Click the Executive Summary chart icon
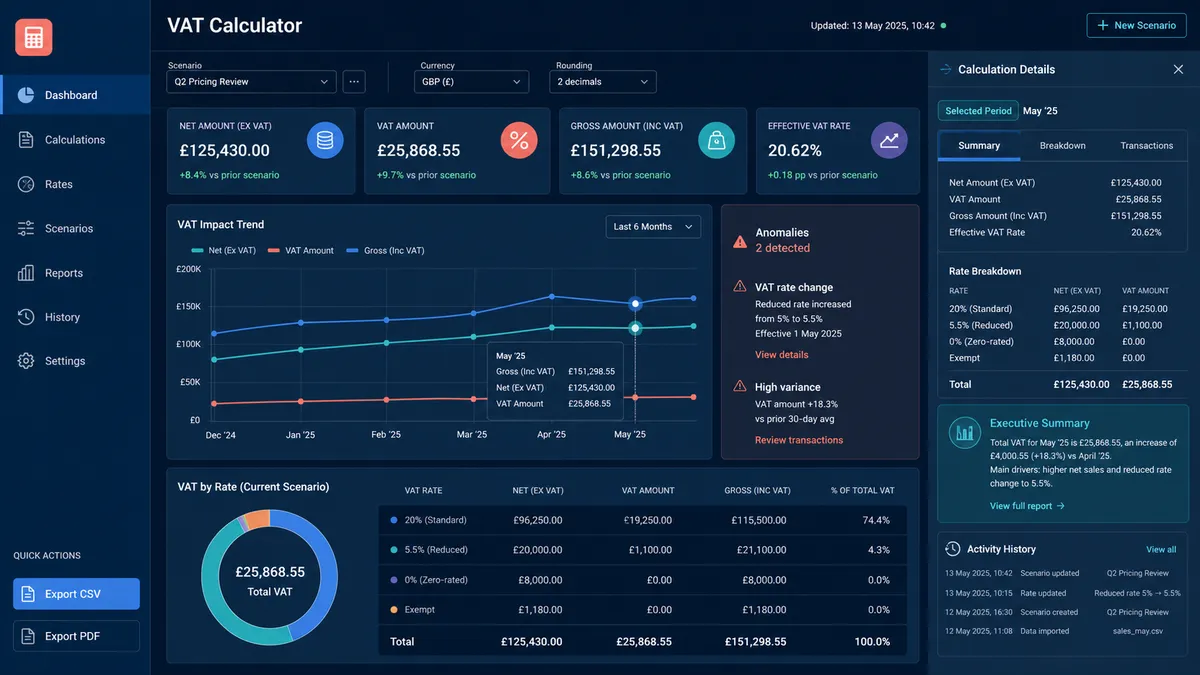The image size is (1200, 675). coord(965,432)
